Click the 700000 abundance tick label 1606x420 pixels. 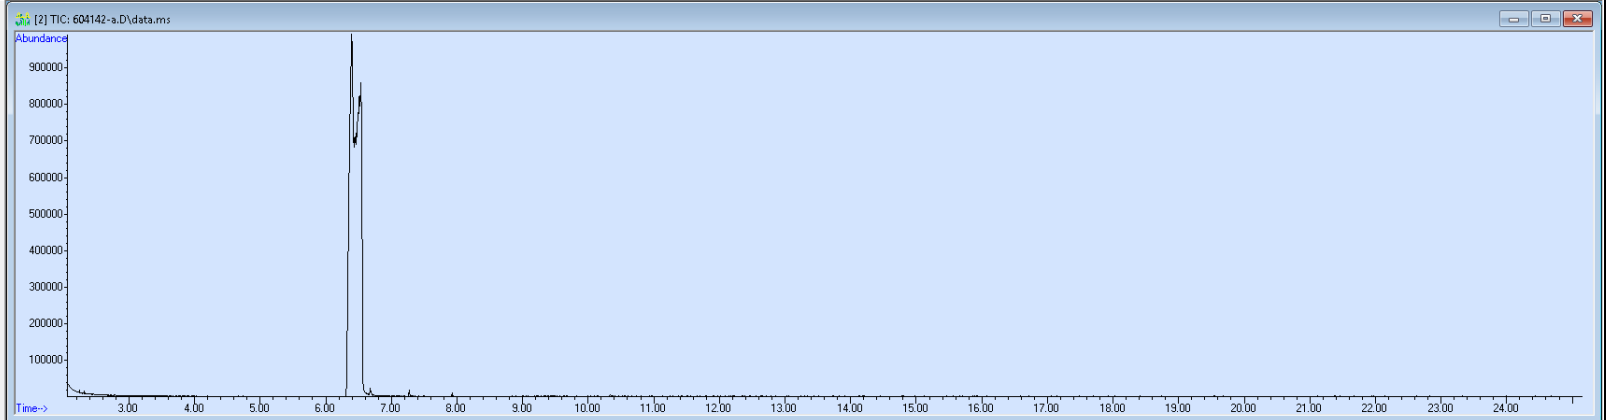coord(46,141)
